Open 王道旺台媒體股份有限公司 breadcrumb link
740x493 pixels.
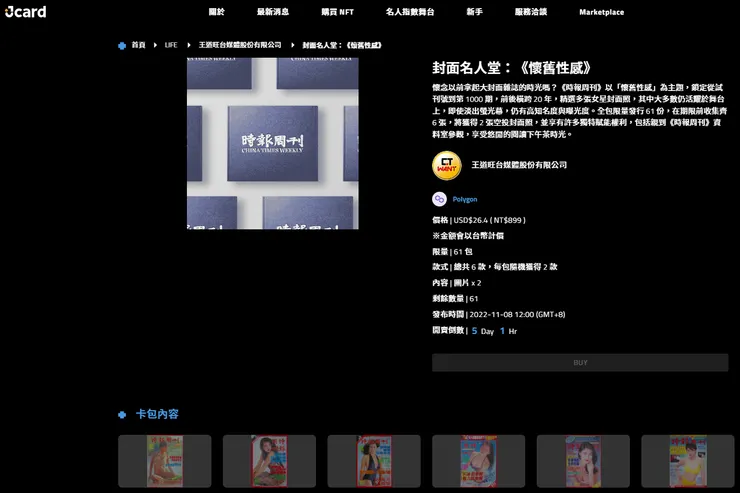240,45
